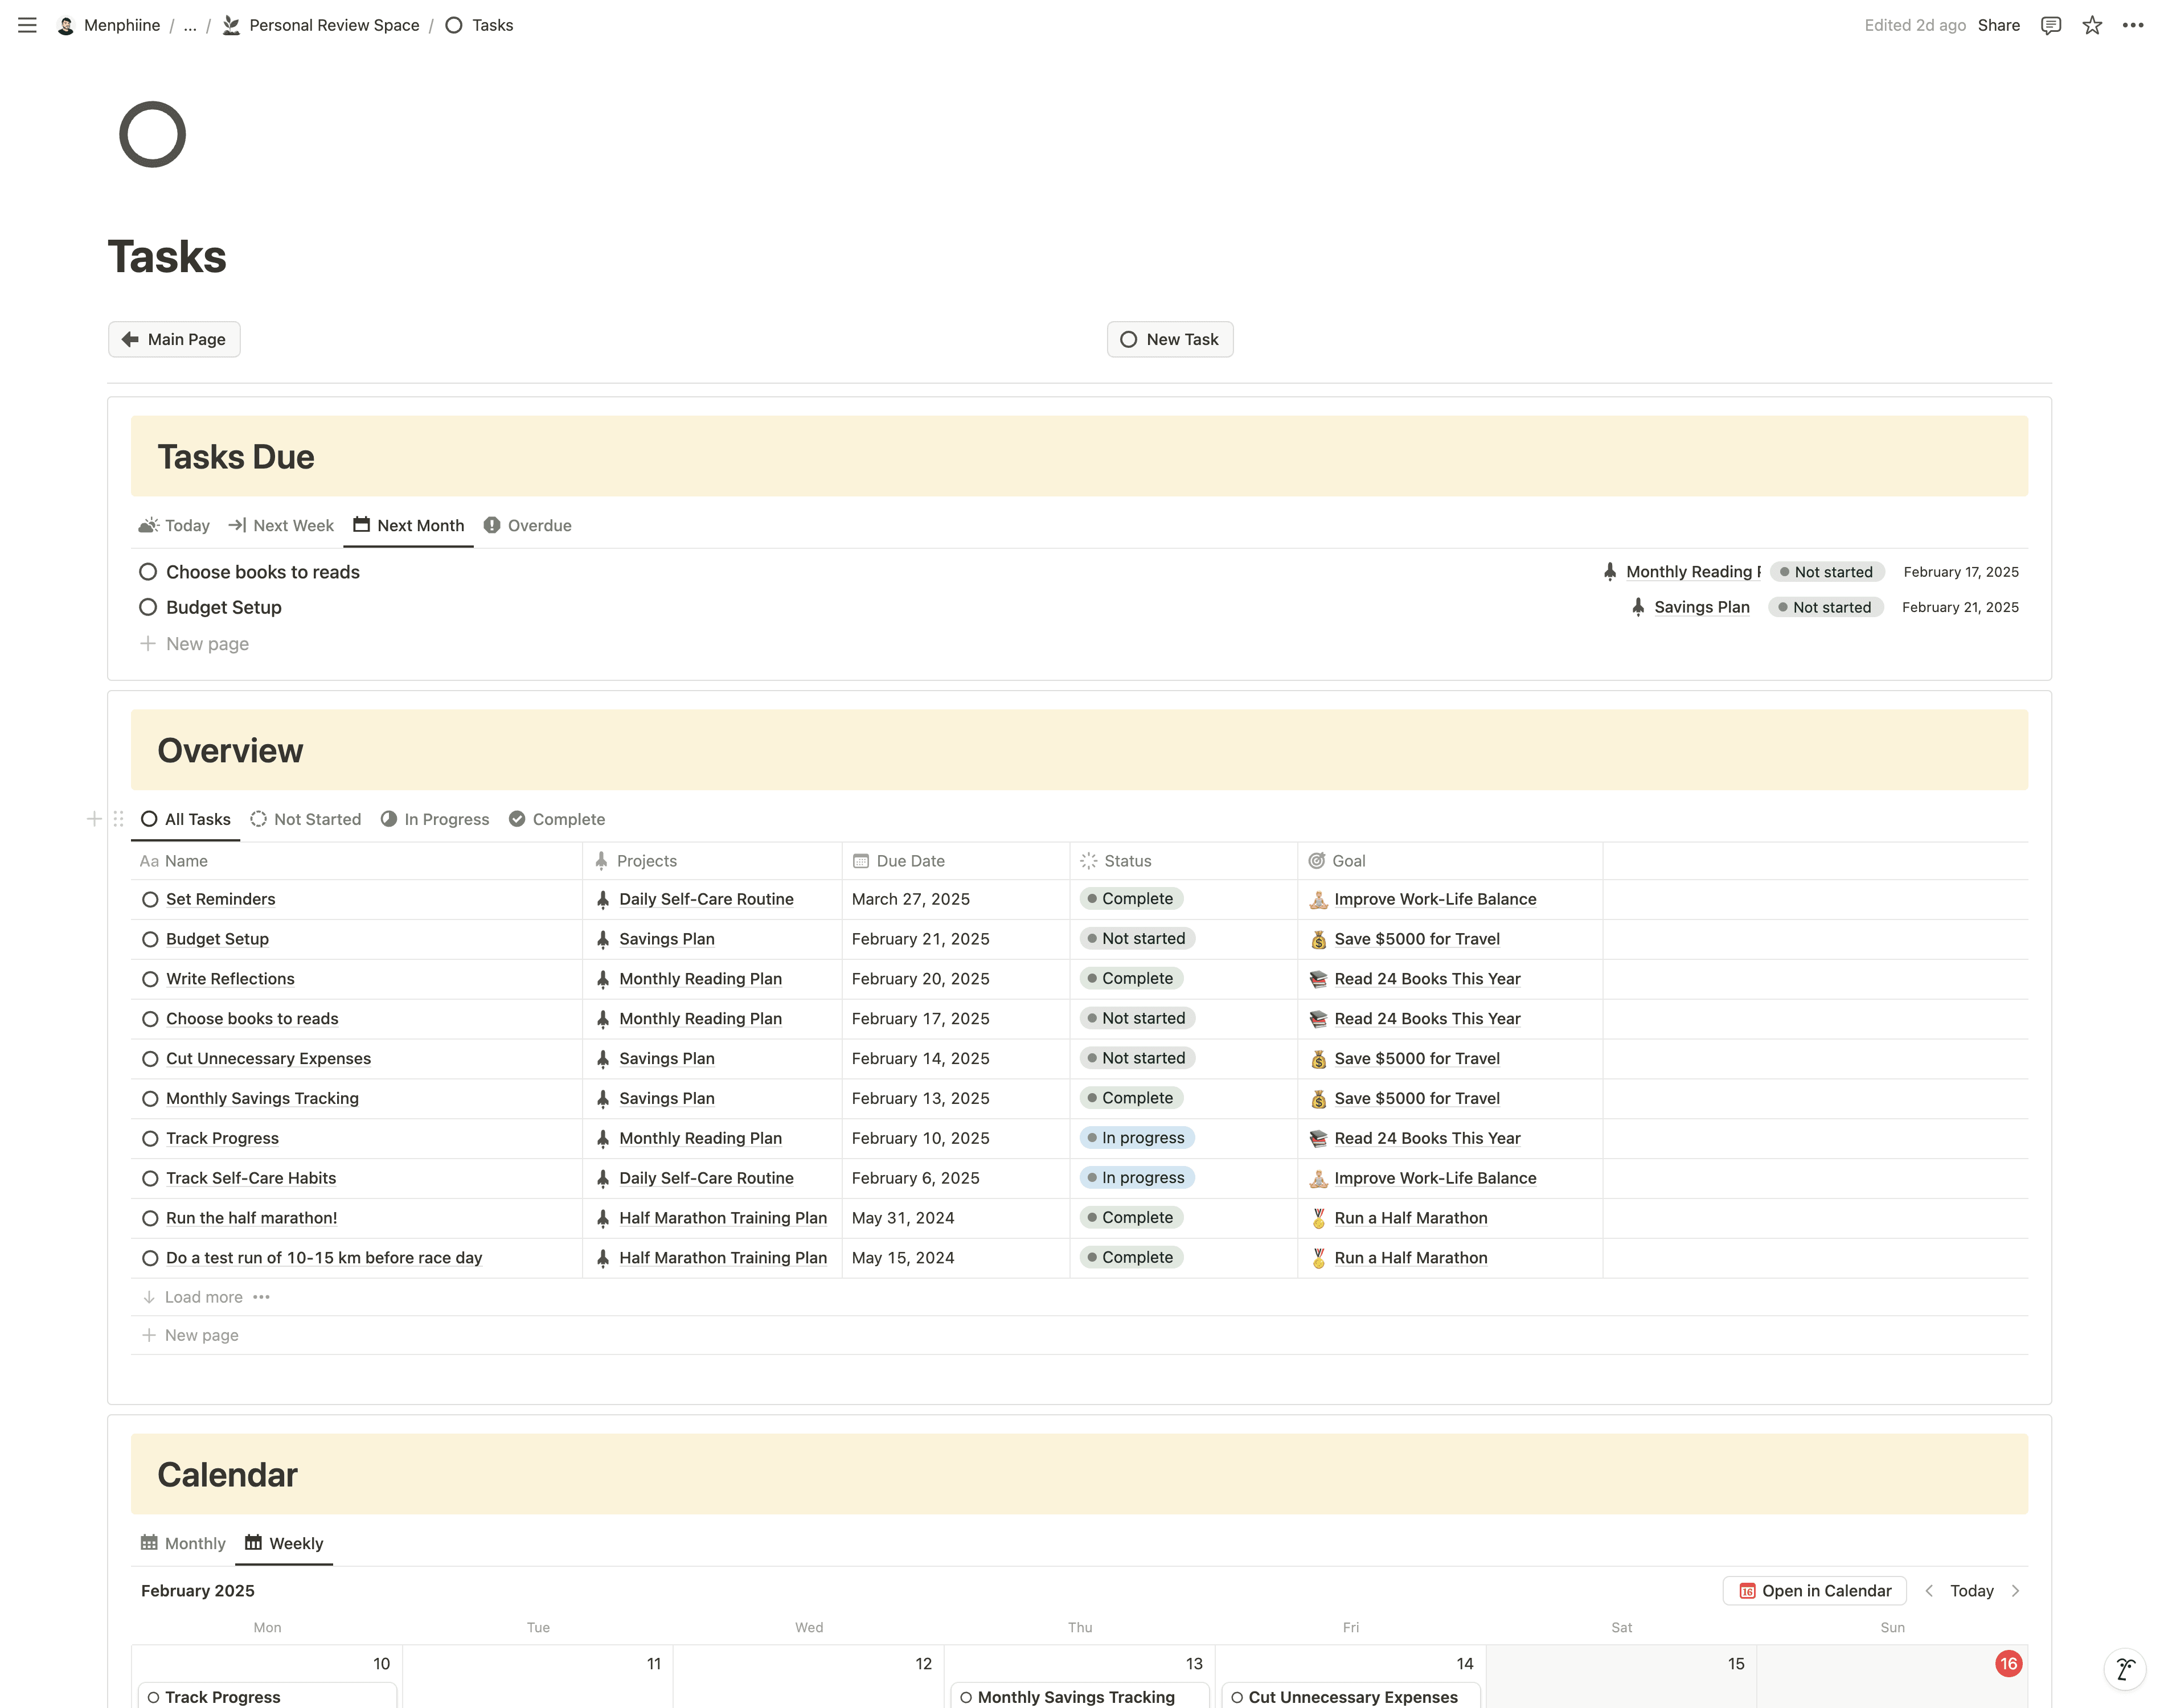Click the plus icon beside All Tasks
Screen dimensions: 2164x1708
pyautogui.click(x=94, y=819)
